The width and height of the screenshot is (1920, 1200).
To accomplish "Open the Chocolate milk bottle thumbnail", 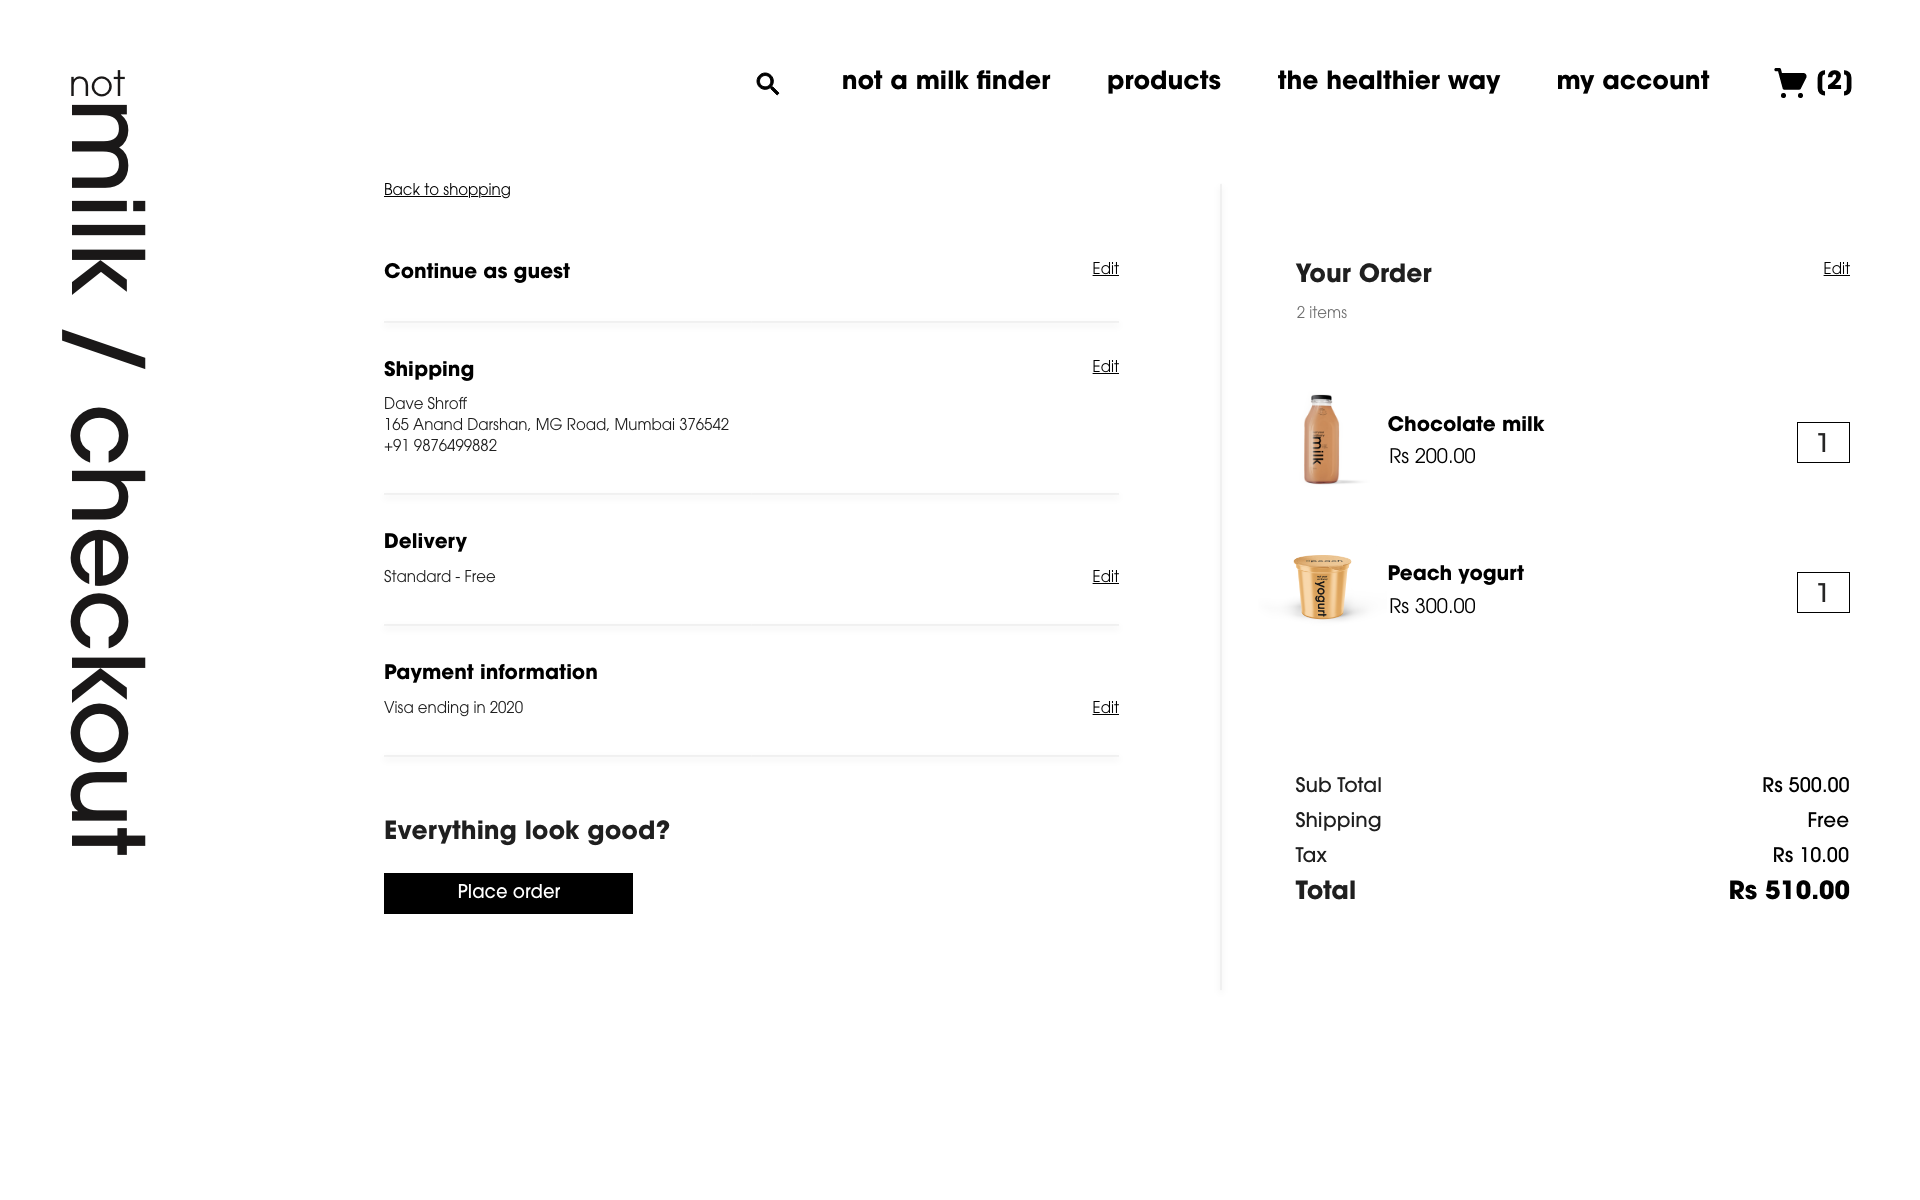I will pos(1321,439).
